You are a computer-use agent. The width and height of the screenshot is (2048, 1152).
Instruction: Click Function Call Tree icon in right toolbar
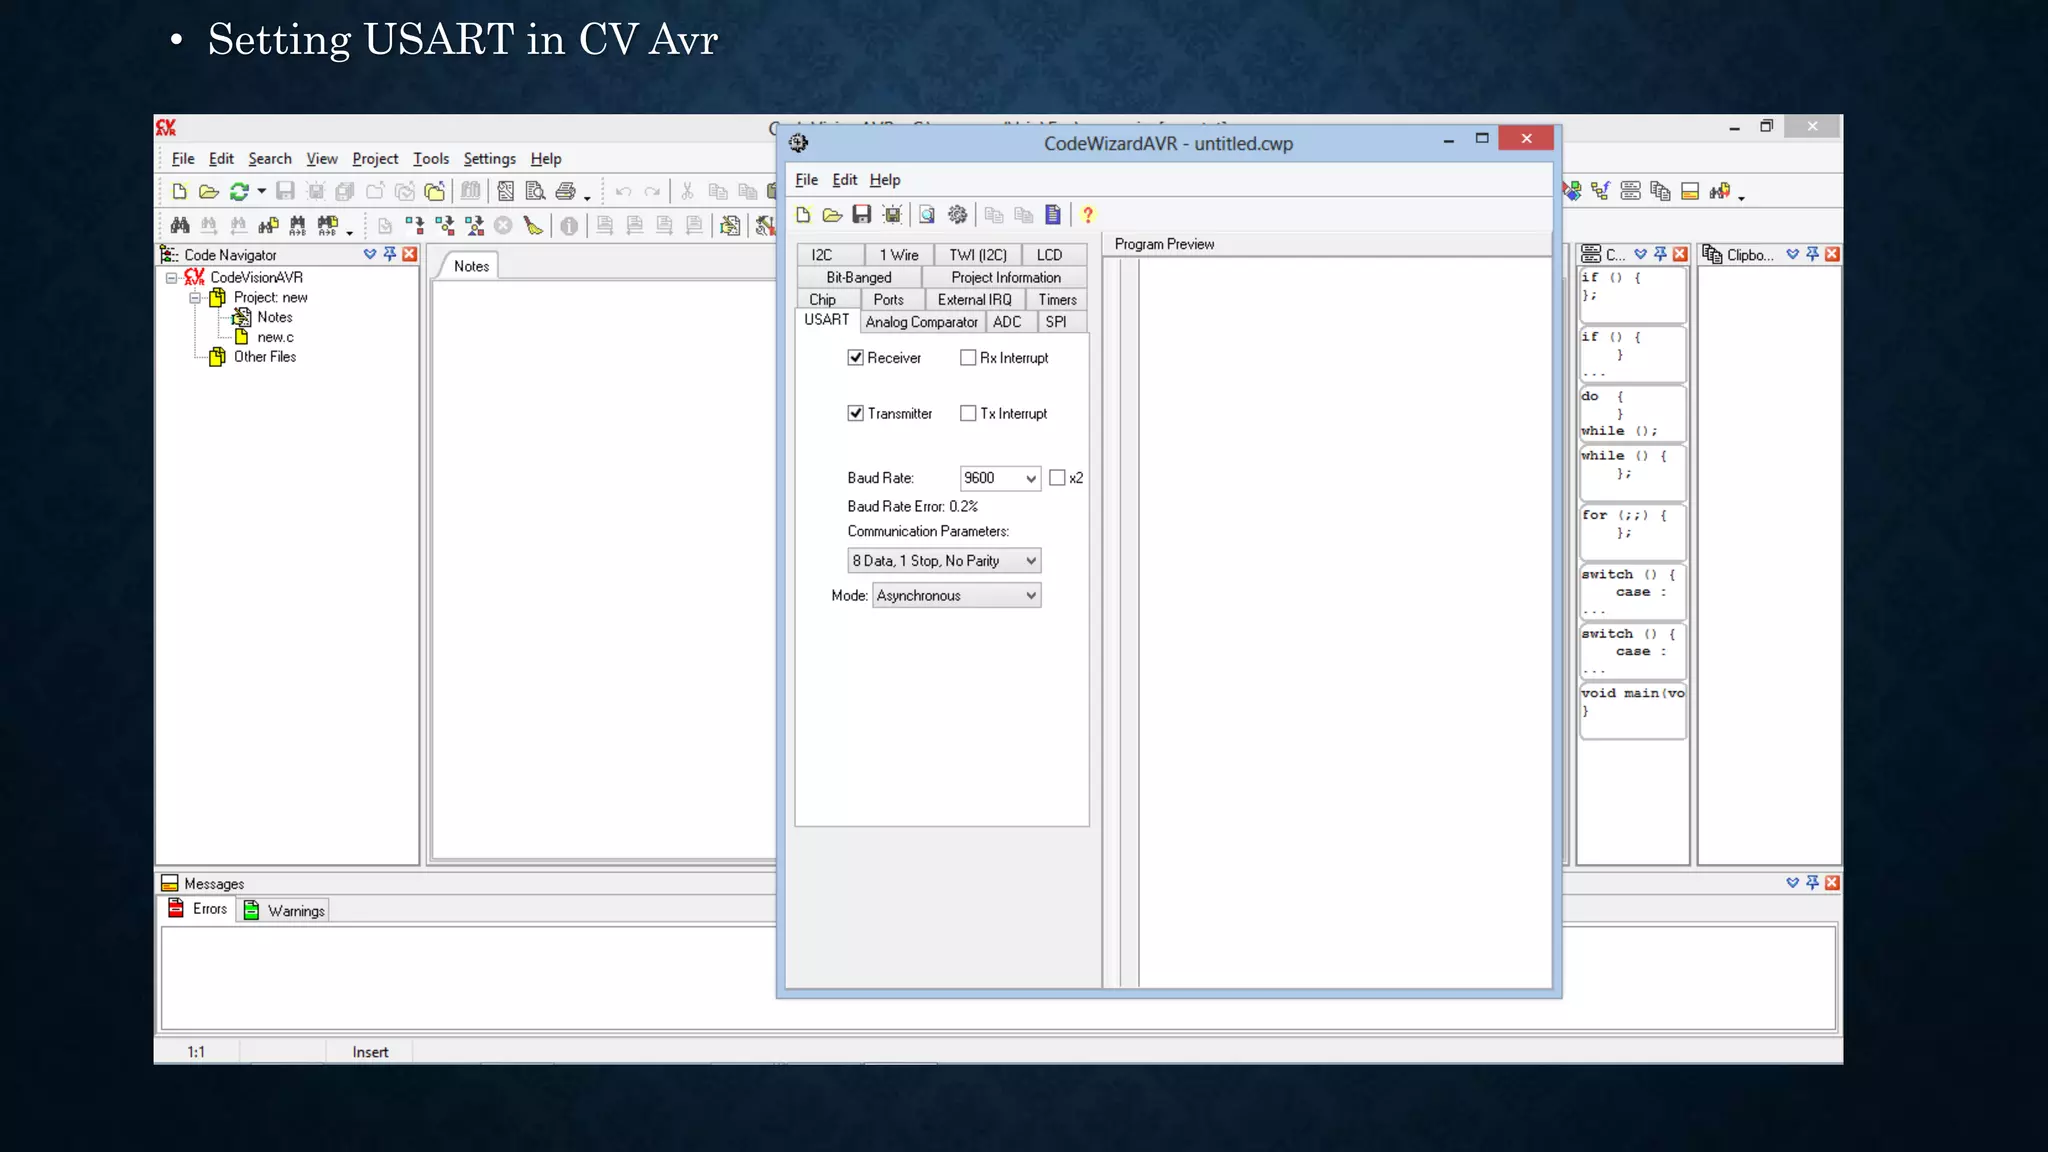1601,191
